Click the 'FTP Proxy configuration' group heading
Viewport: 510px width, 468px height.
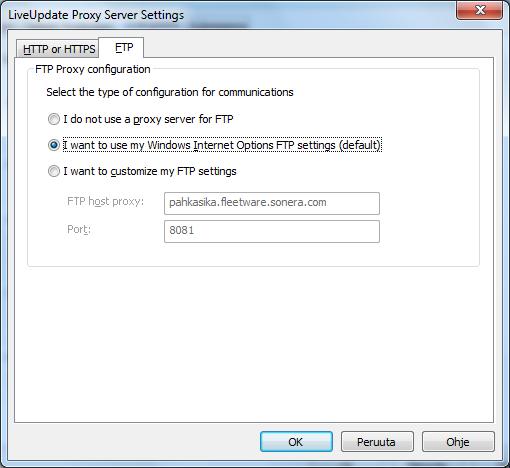(93, 69)
